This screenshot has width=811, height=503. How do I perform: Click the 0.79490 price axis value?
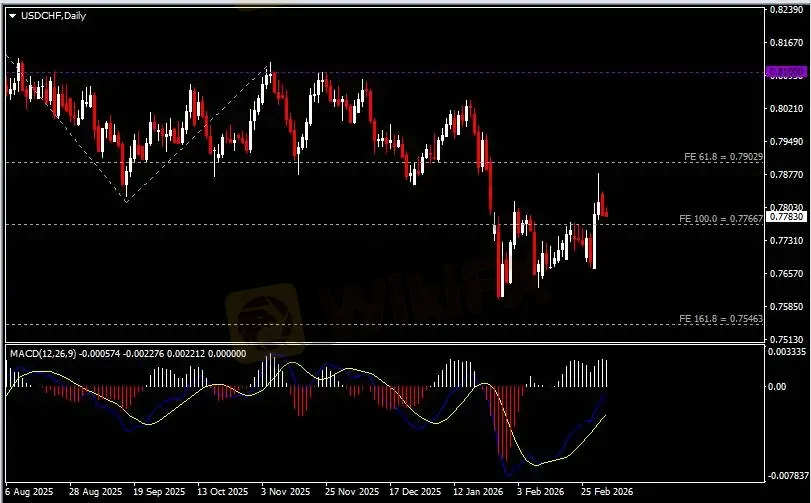786,141
